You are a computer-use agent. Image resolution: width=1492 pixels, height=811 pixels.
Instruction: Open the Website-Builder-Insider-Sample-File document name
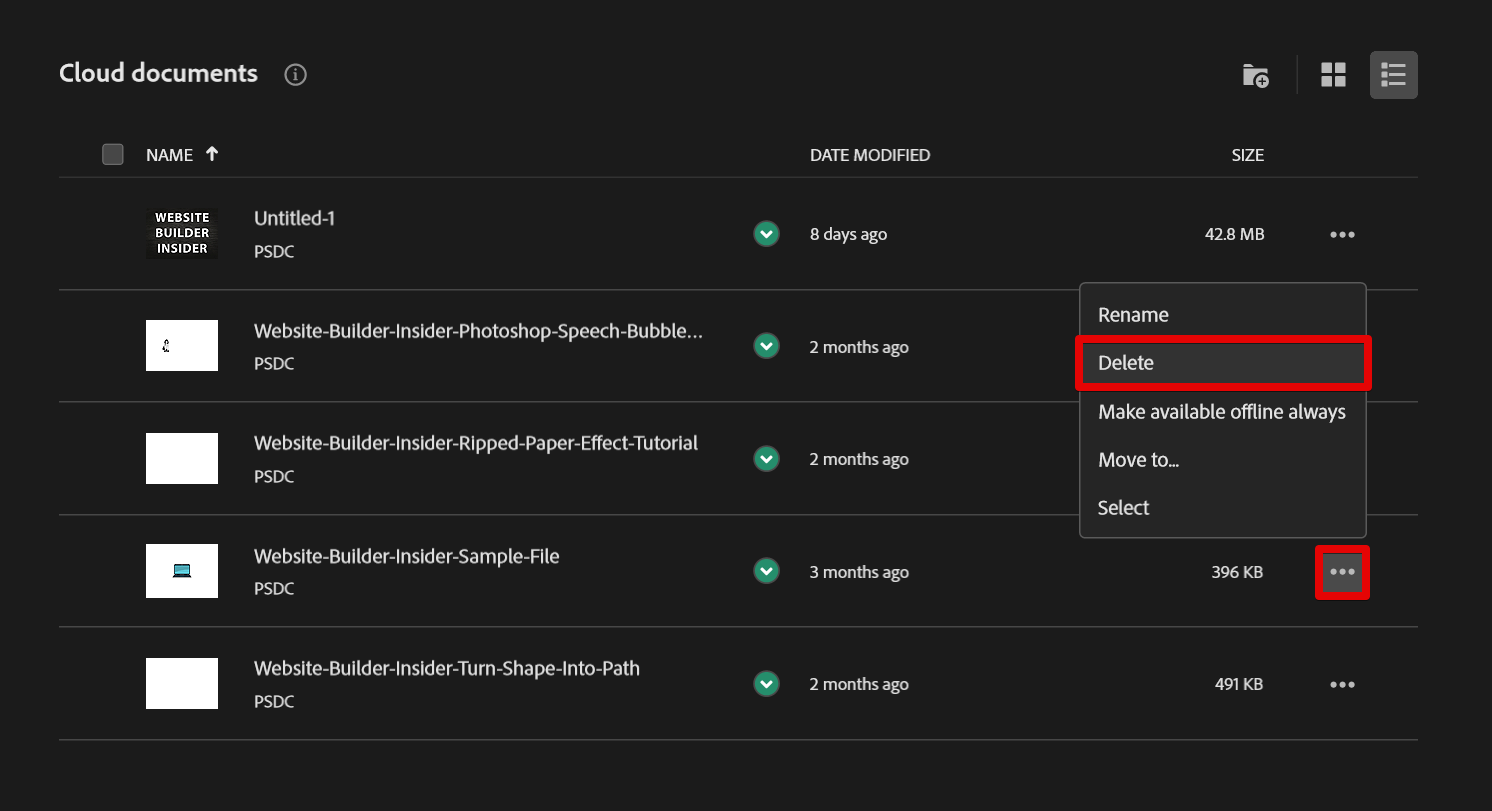pos(406,556)
